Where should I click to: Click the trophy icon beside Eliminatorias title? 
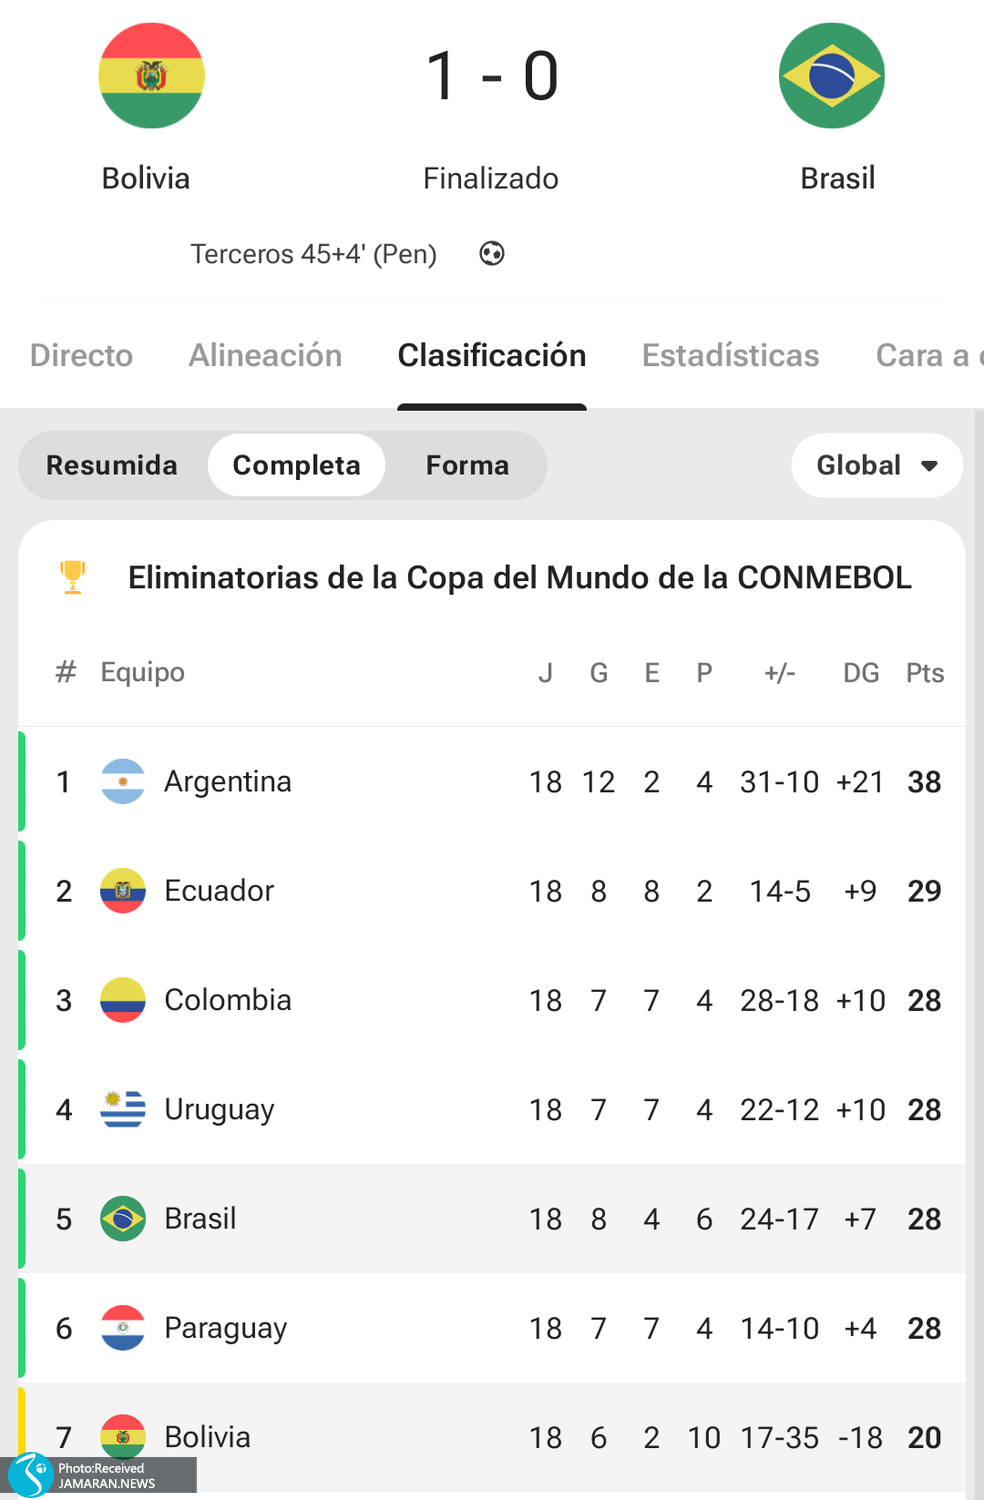[73, 577]
